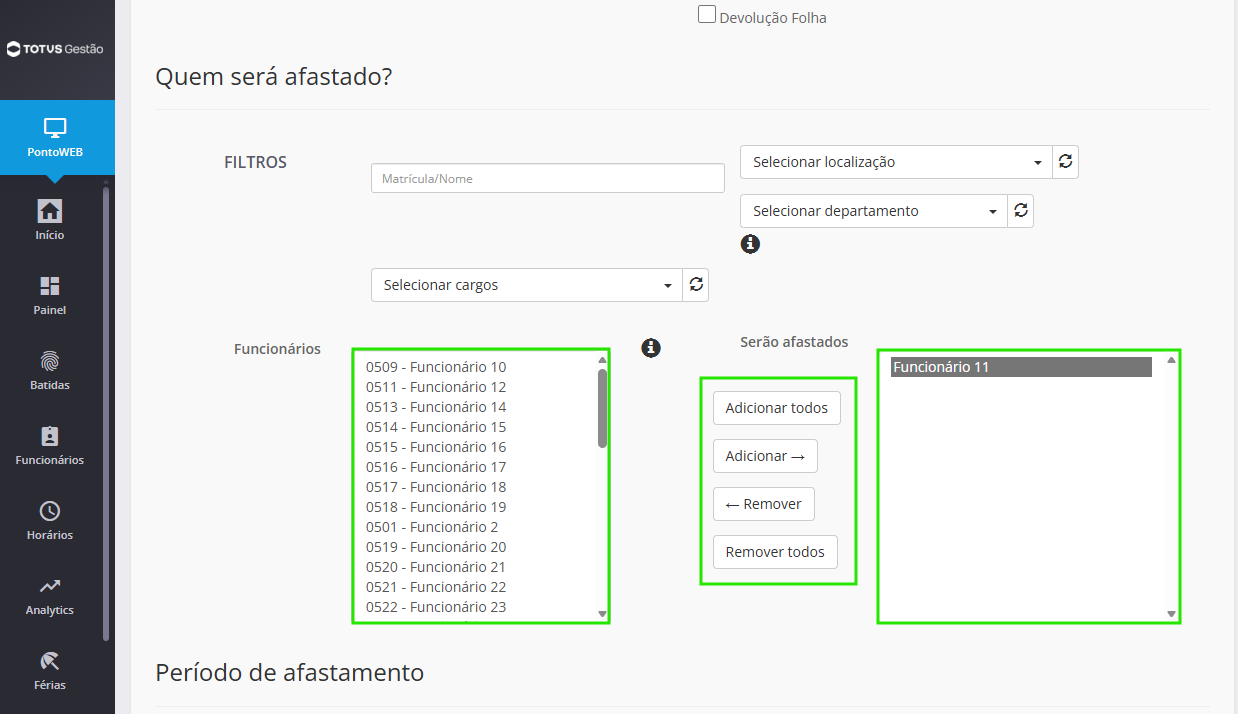Click Adicionar → button

coord(765,456)
